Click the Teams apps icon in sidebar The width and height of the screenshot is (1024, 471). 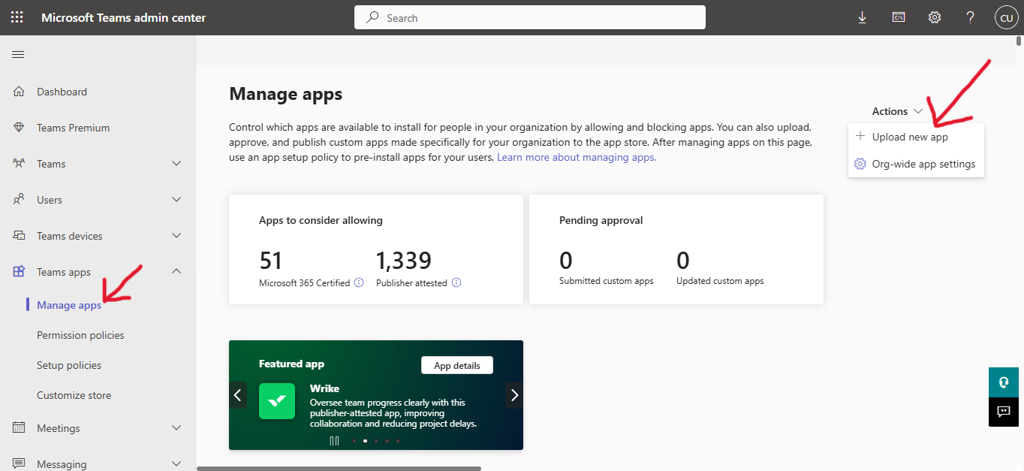[x=19, y=272]
